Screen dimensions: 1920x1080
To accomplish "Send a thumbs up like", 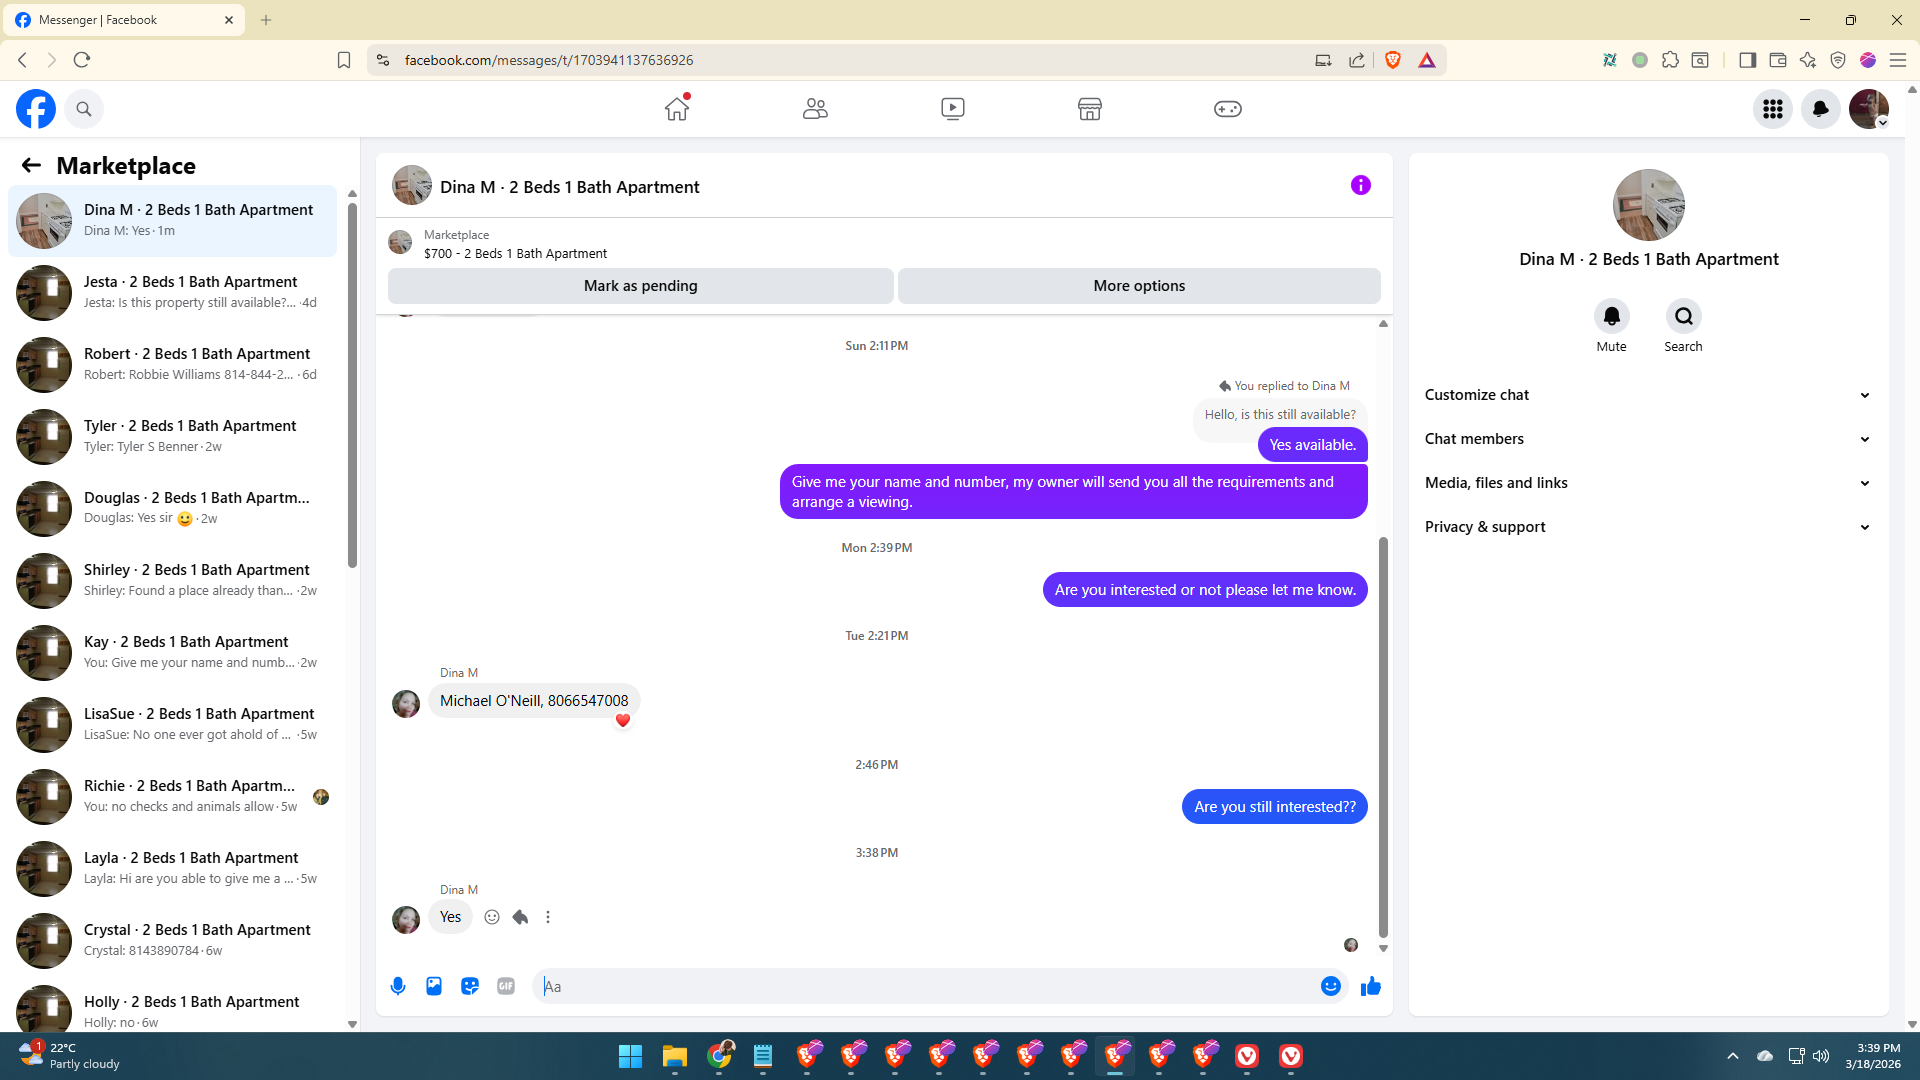I will [x=1371, y=986].
